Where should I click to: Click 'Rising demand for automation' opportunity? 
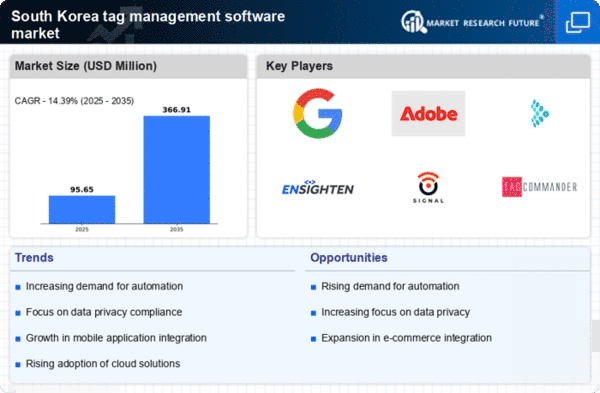[x=390, y=286]
